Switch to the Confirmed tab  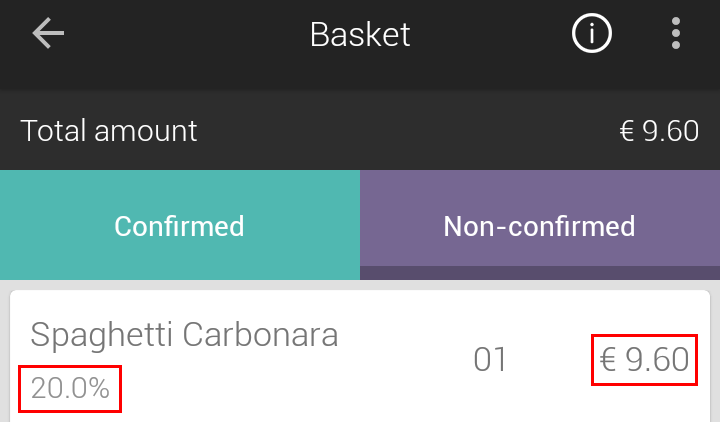click(180, 225)
